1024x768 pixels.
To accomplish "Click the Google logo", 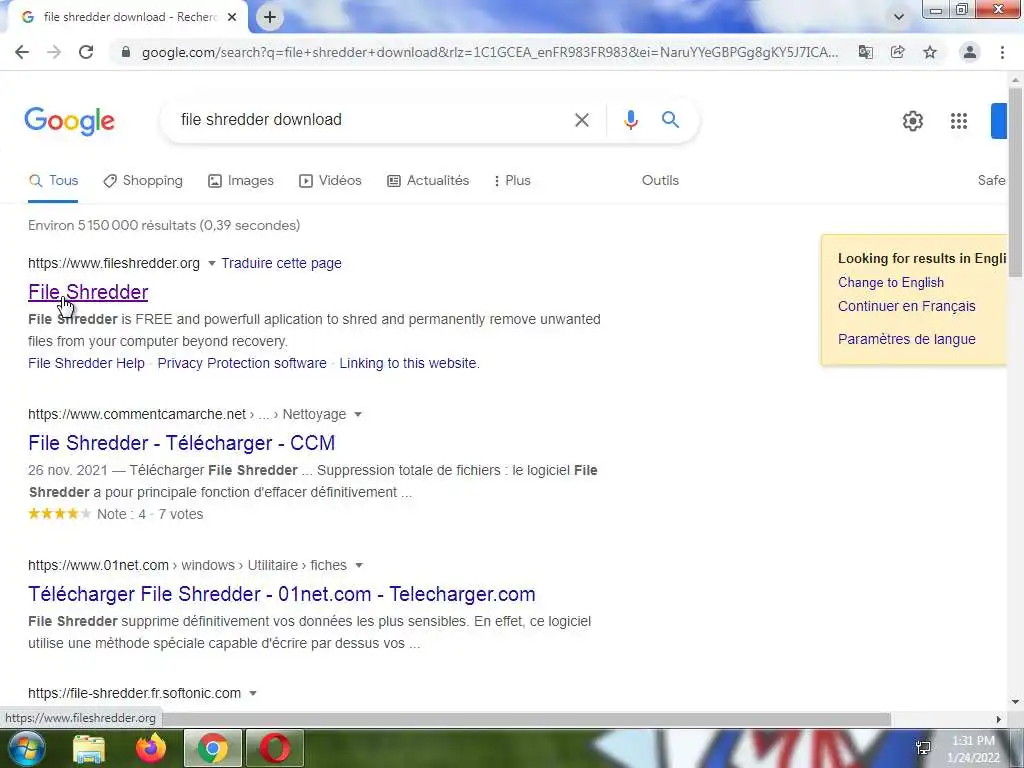I will pyautogui.click(x=69, y=121).
